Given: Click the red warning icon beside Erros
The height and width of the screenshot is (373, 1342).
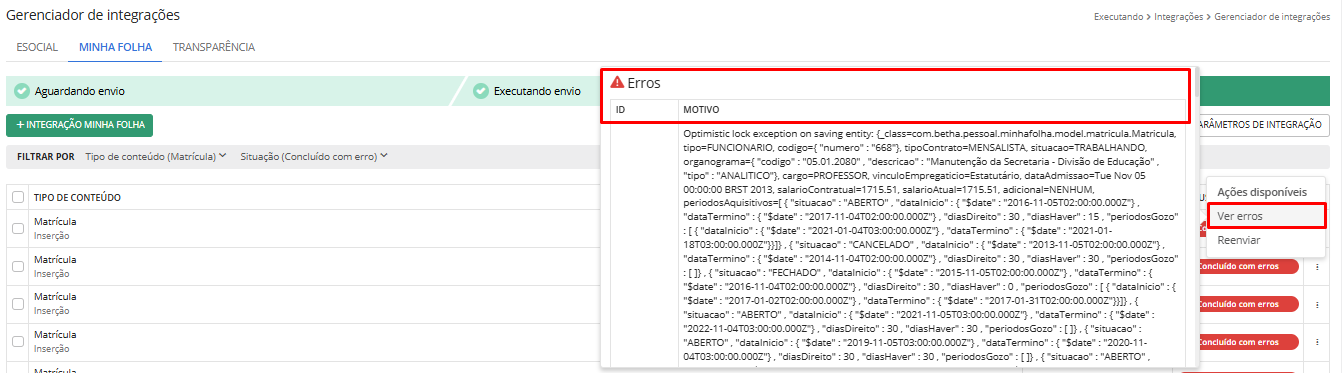Looking at the screenshot, I should click(617, 83).
